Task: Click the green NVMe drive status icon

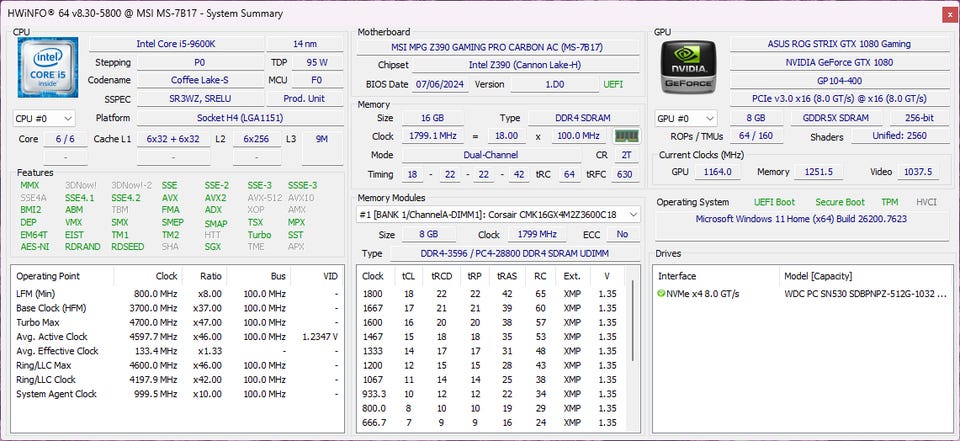Action: point(661,294)
